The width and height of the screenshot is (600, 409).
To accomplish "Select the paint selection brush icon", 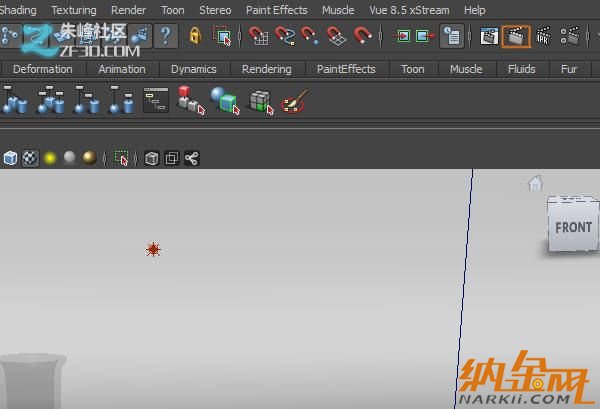I will 294,100.
